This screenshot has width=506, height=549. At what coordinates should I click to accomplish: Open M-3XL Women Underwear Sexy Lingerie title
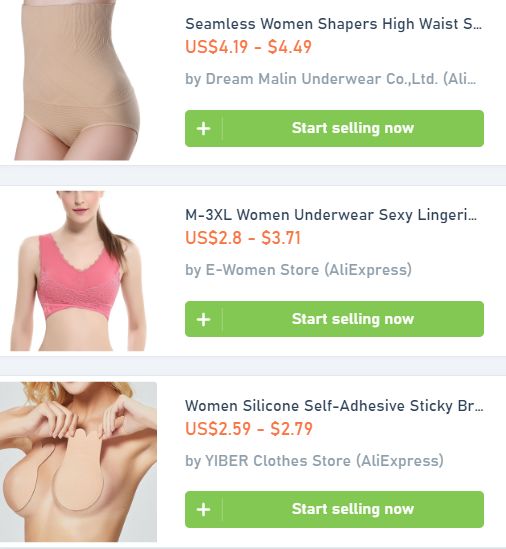[331, 215]
